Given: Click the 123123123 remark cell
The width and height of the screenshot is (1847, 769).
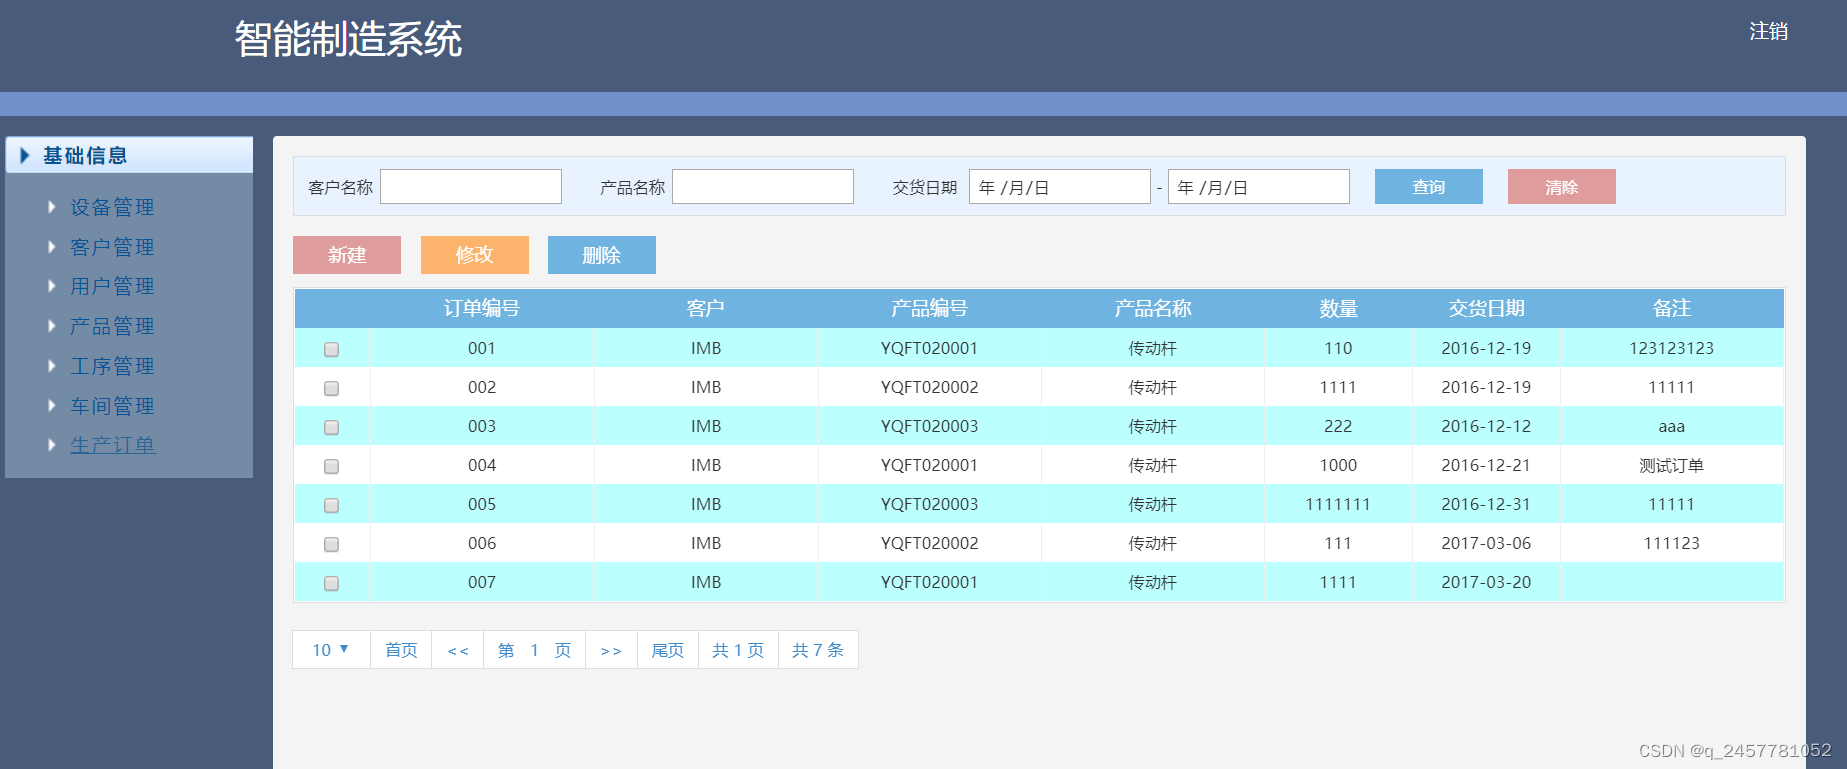Looking at the screenshot, I should pos(1672,348).
